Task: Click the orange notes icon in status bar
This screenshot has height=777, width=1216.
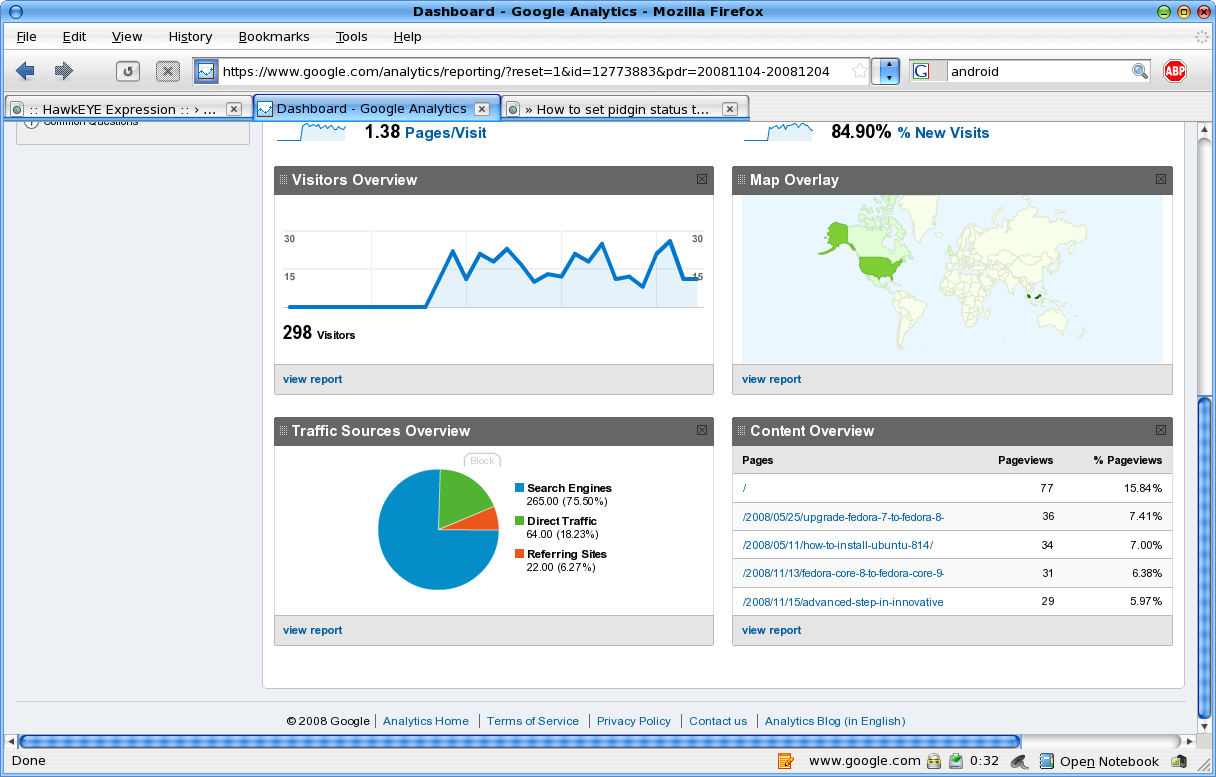Action: (x=785, y=761)
